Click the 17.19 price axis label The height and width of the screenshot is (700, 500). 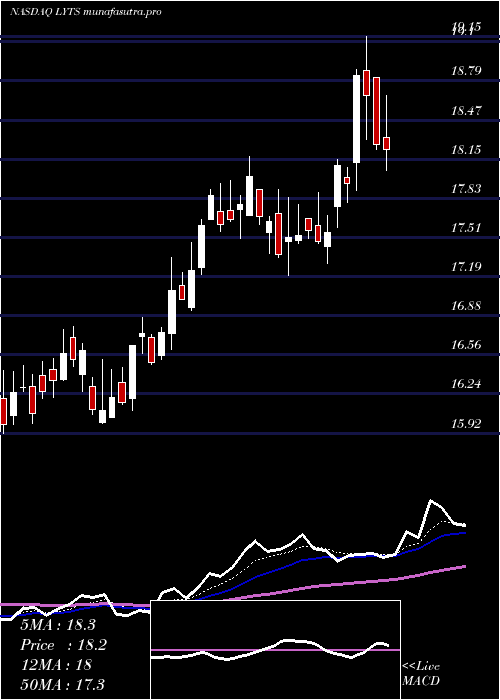tap(466, 267)
